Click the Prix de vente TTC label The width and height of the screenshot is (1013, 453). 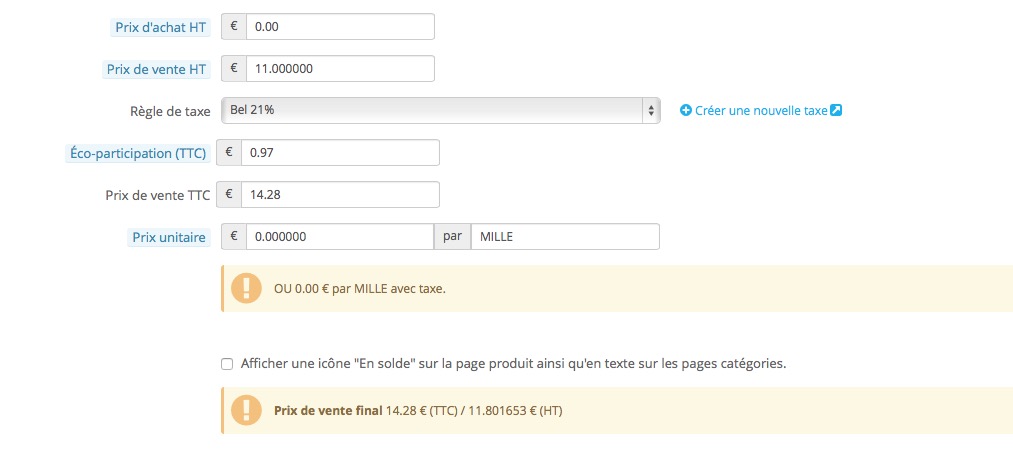pos(158,195)
